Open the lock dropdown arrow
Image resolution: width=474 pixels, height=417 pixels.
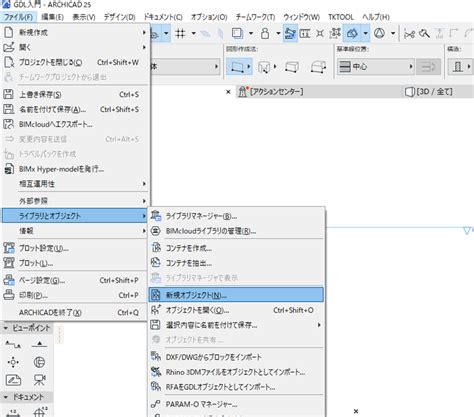tap(278, 33)
